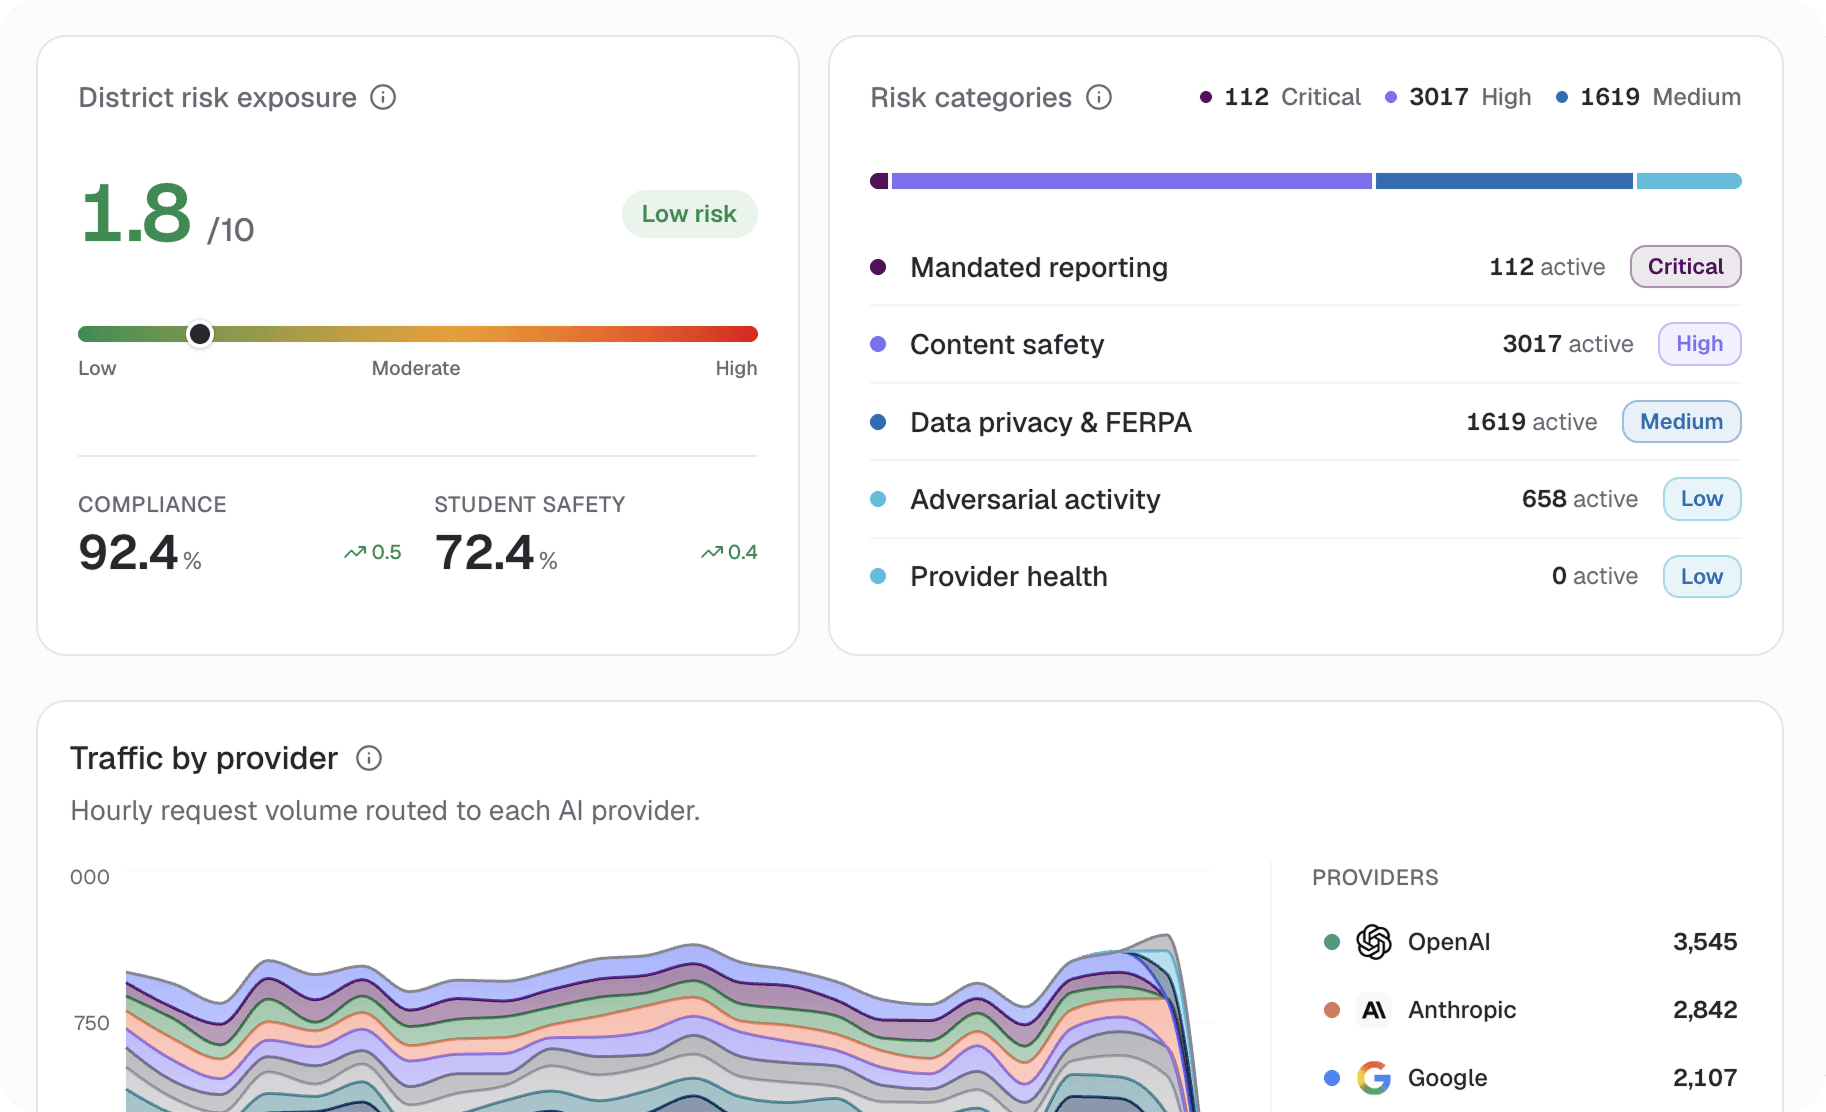The height and width of the screenshot is (1112, 1826).
Task: Click the Compliance 92.4 percent value
Action: click(x=140, y=553)
